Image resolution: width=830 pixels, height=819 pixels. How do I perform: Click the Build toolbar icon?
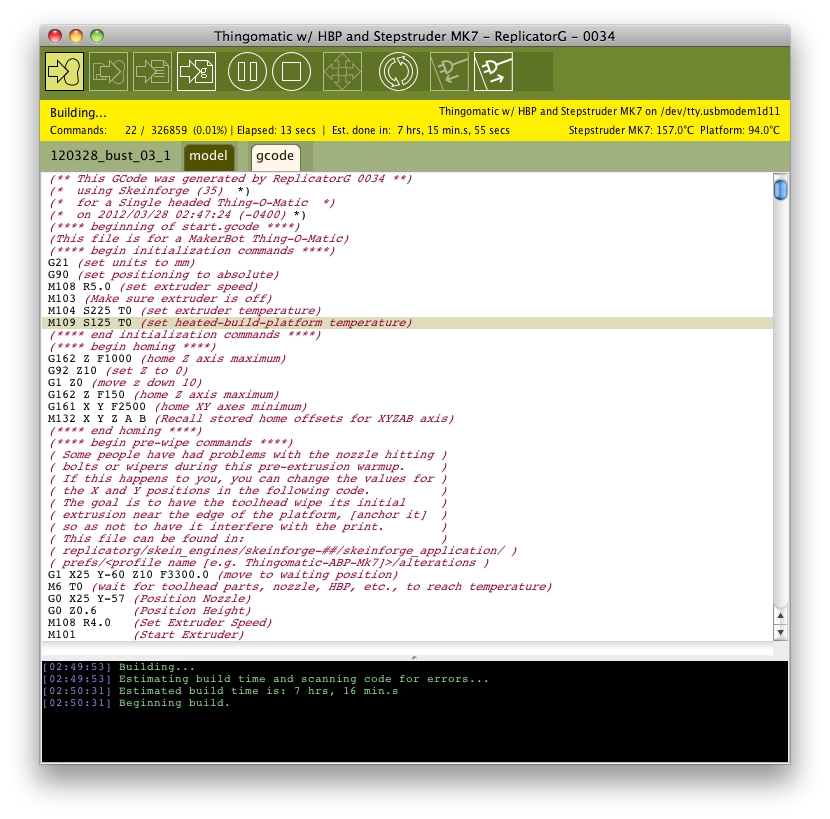click(64, 71)
